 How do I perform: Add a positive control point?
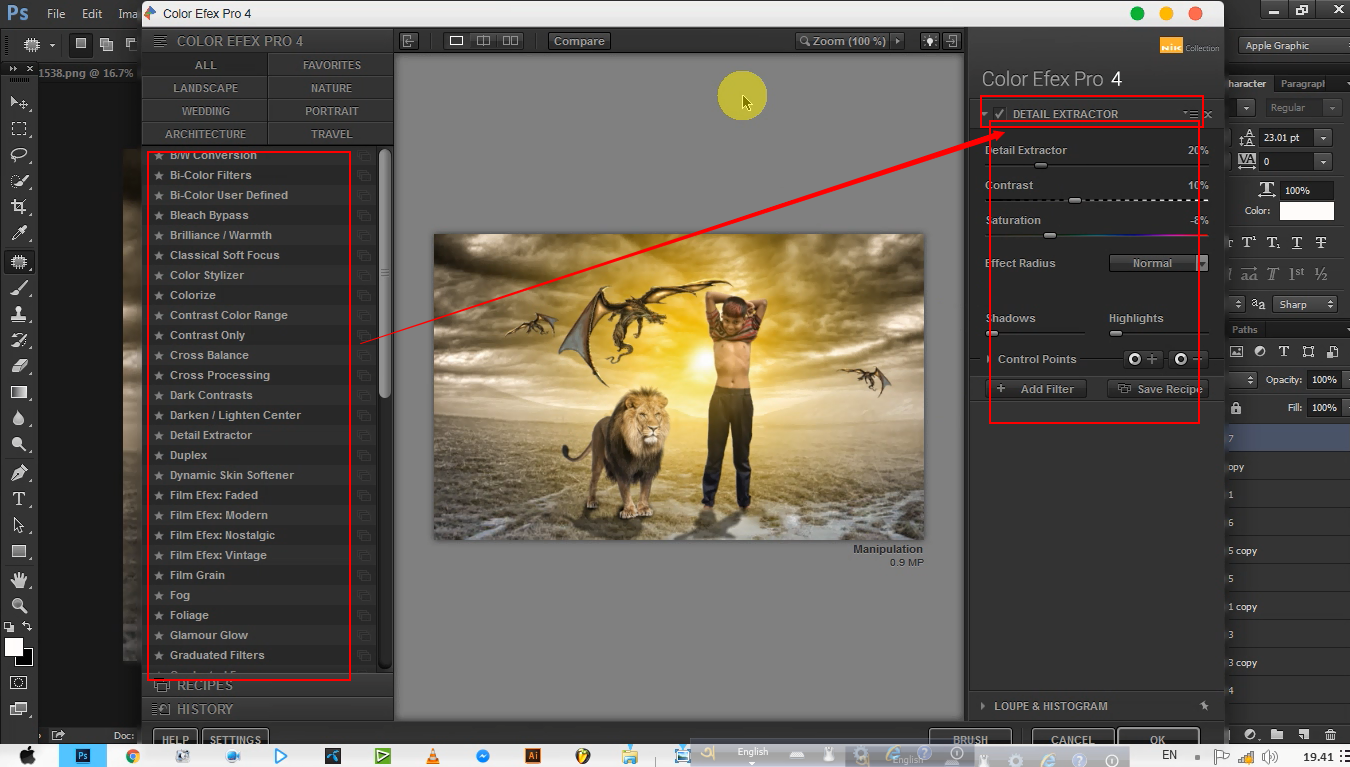[1143, 359]
